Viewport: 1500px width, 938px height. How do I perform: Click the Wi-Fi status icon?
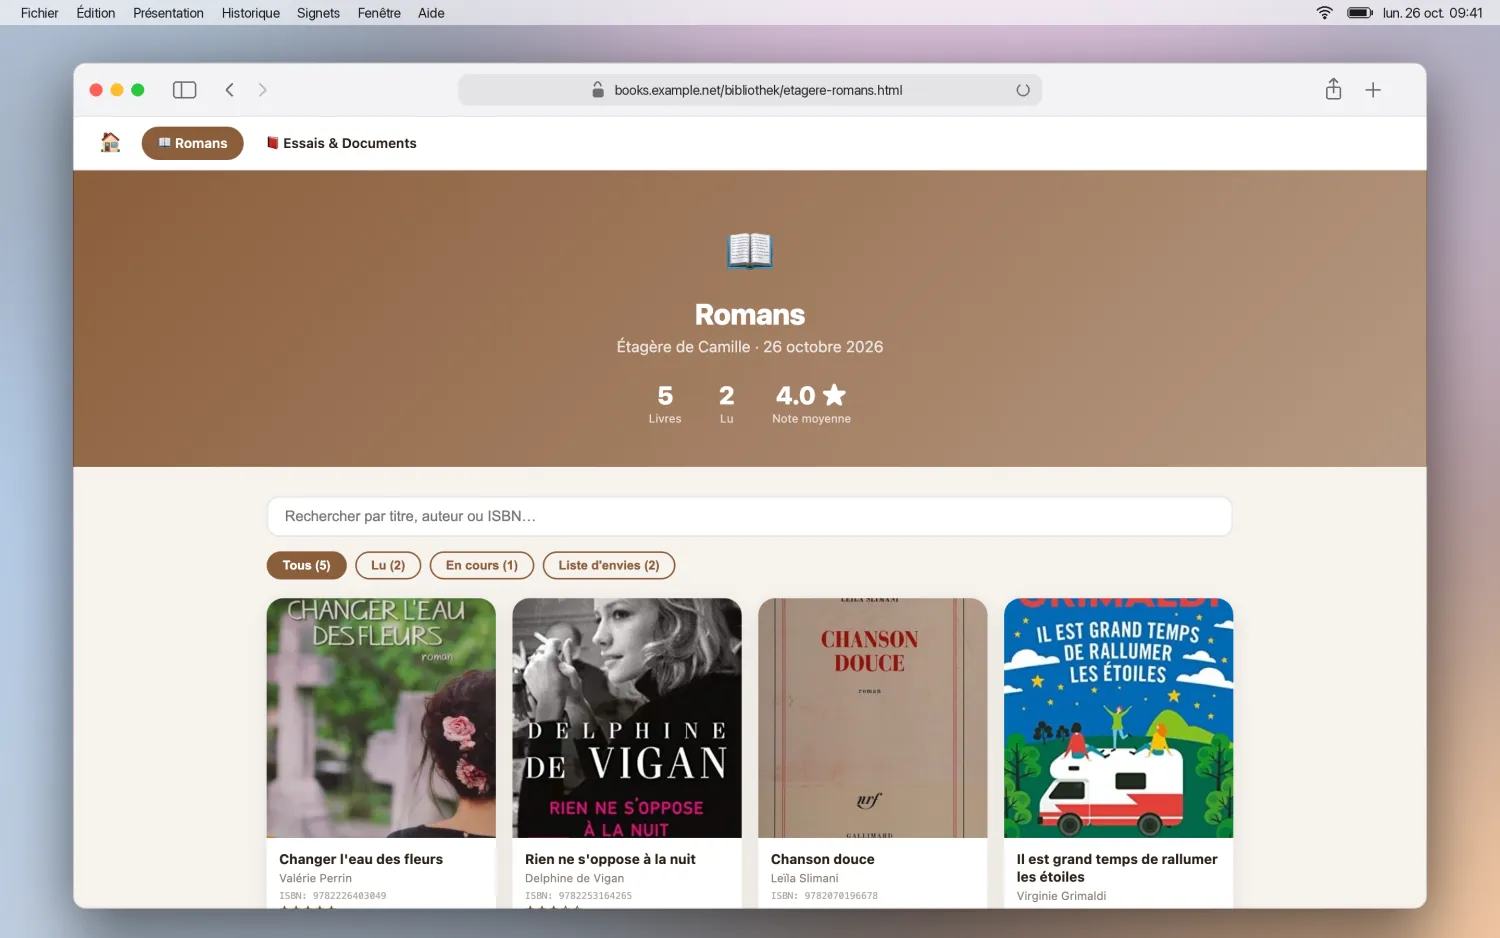(1325, 13)
